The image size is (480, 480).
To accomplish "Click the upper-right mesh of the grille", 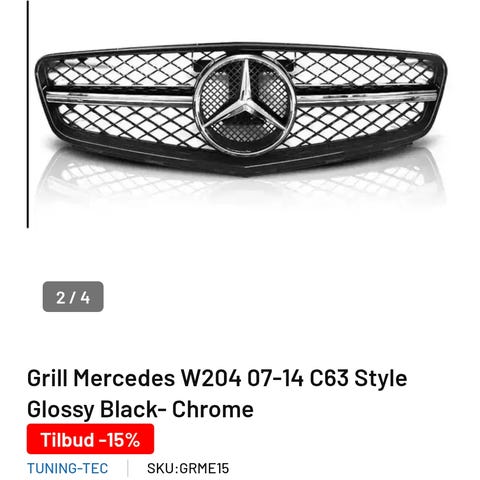I will tap(360, 69).
